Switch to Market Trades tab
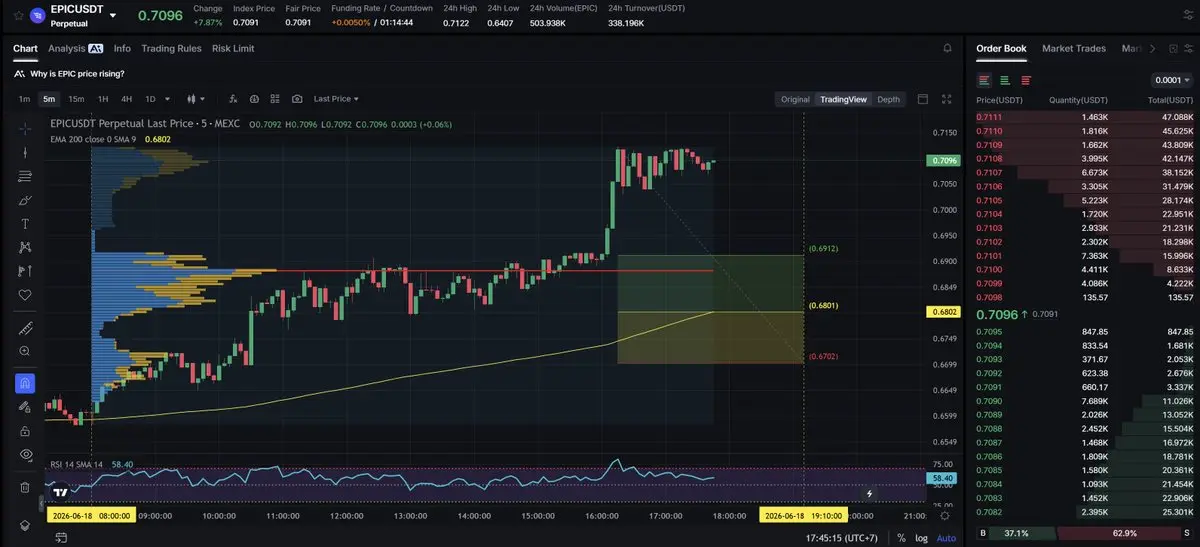Screen dimensions: 1200x547 click(1074, 48)
